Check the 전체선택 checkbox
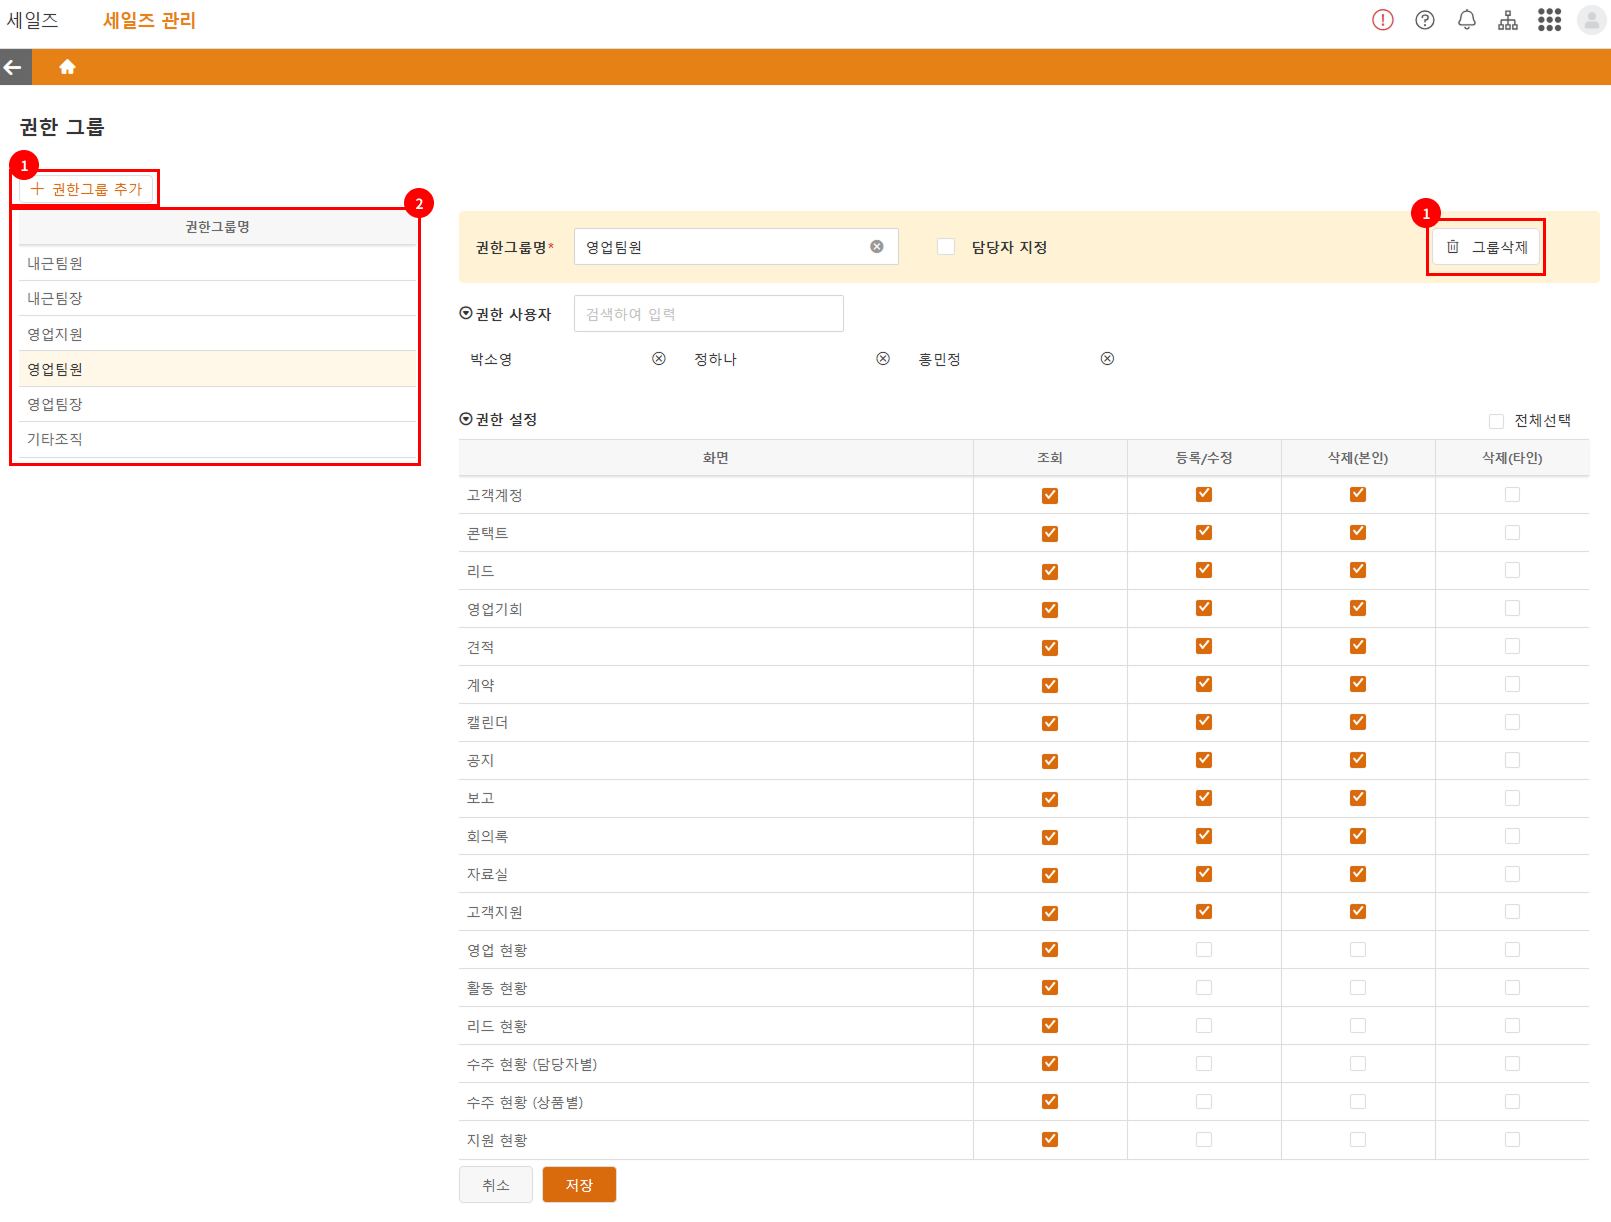1611x1222 pixels. (x=1496, y=421)
